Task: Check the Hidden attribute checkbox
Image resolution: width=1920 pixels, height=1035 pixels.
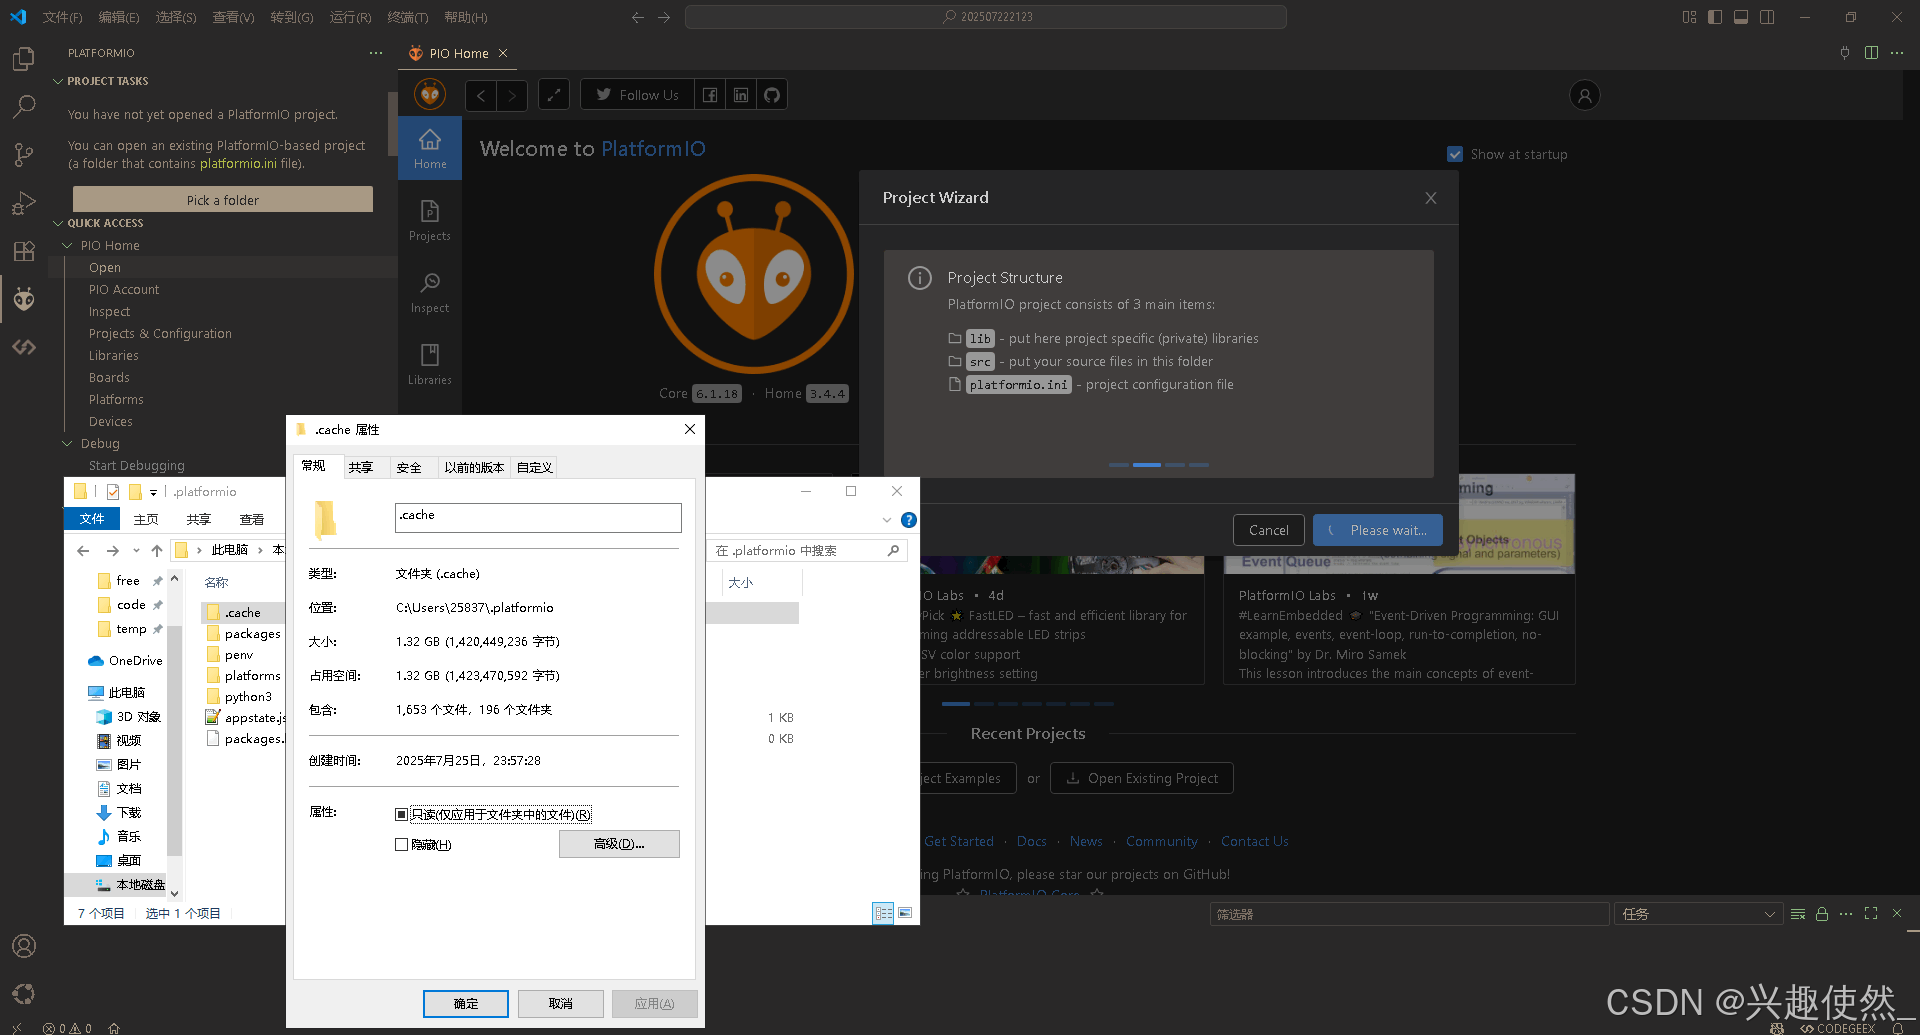Action: (401, 845)
